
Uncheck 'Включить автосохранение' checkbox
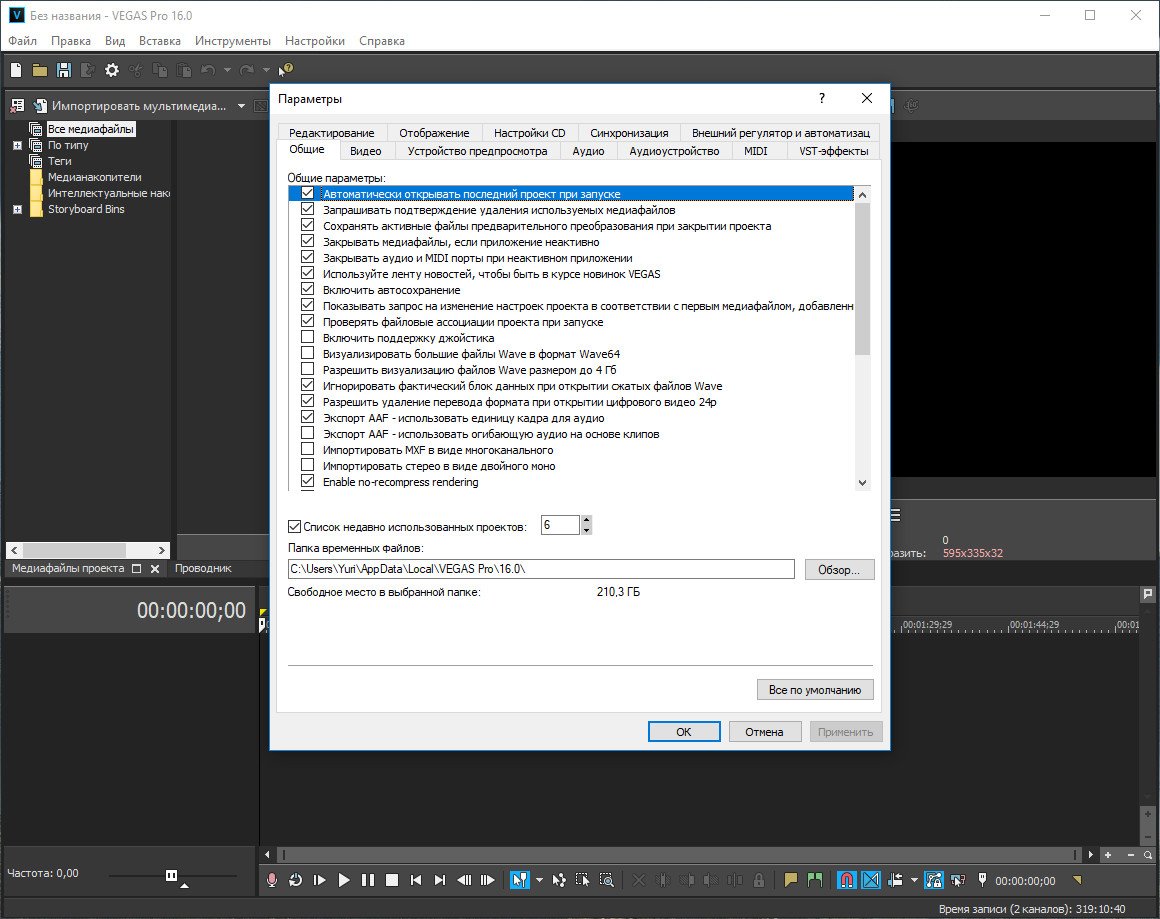[x=308, y=290]
